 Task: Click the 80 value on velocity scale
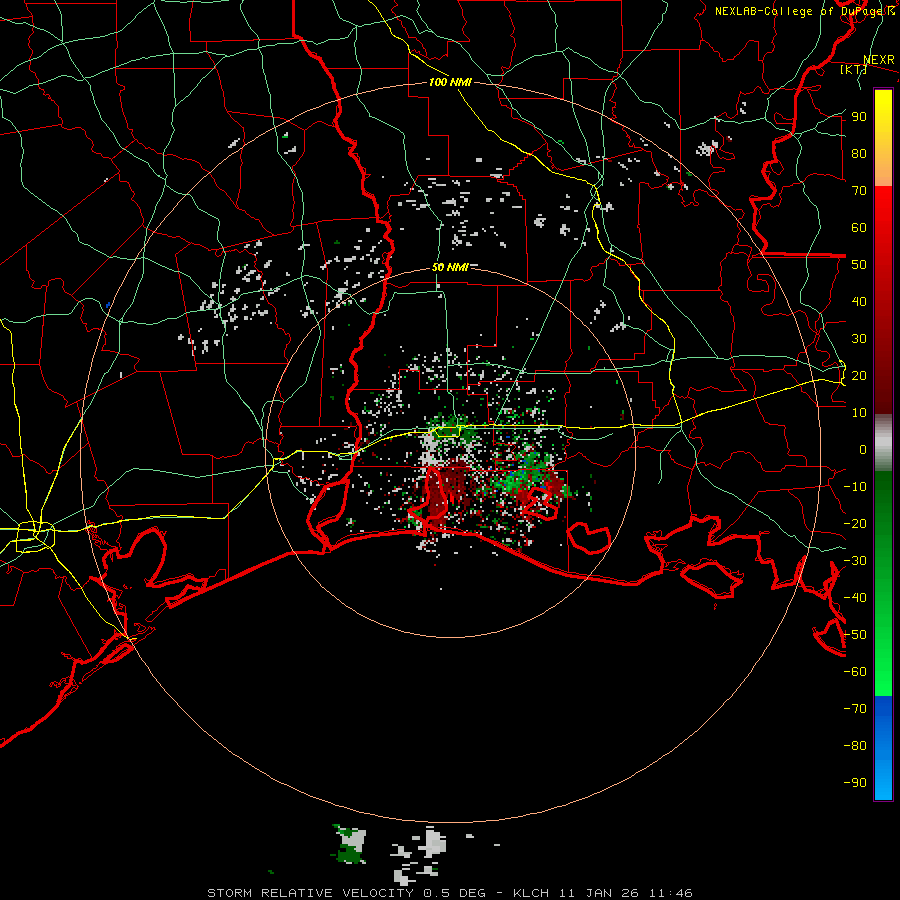click(859, 153)
